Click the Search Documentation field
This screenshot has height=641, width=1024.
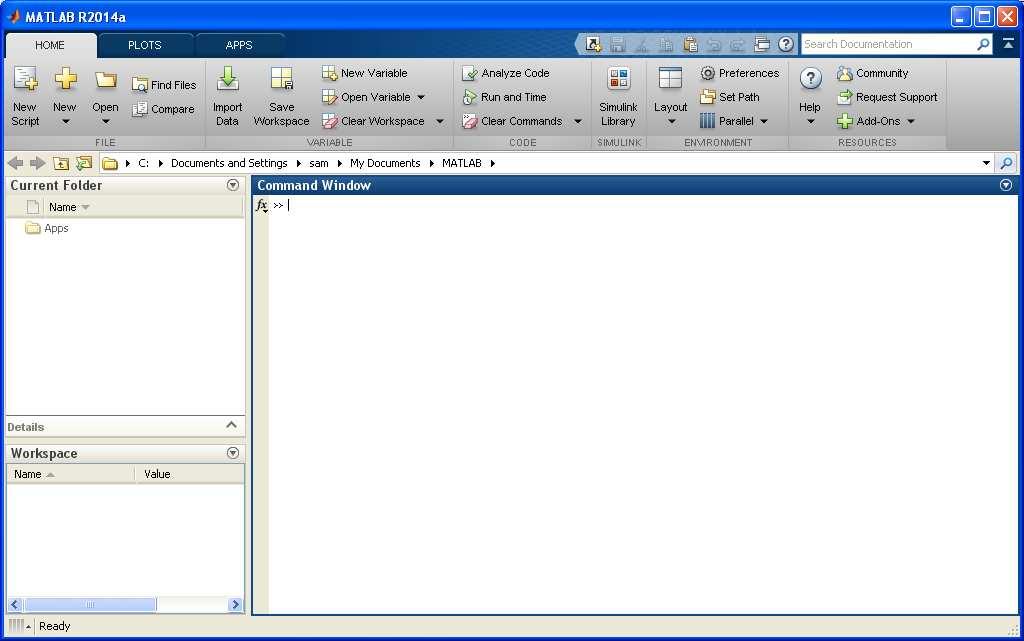coord(889,44)
